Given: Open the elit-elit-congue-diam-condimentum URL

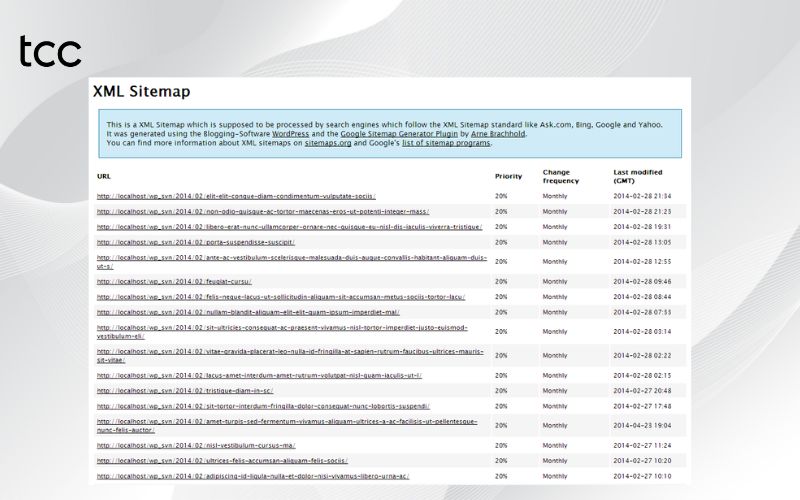Looking at the screenshot, I should pyautogui.click(x=236, y=196).
